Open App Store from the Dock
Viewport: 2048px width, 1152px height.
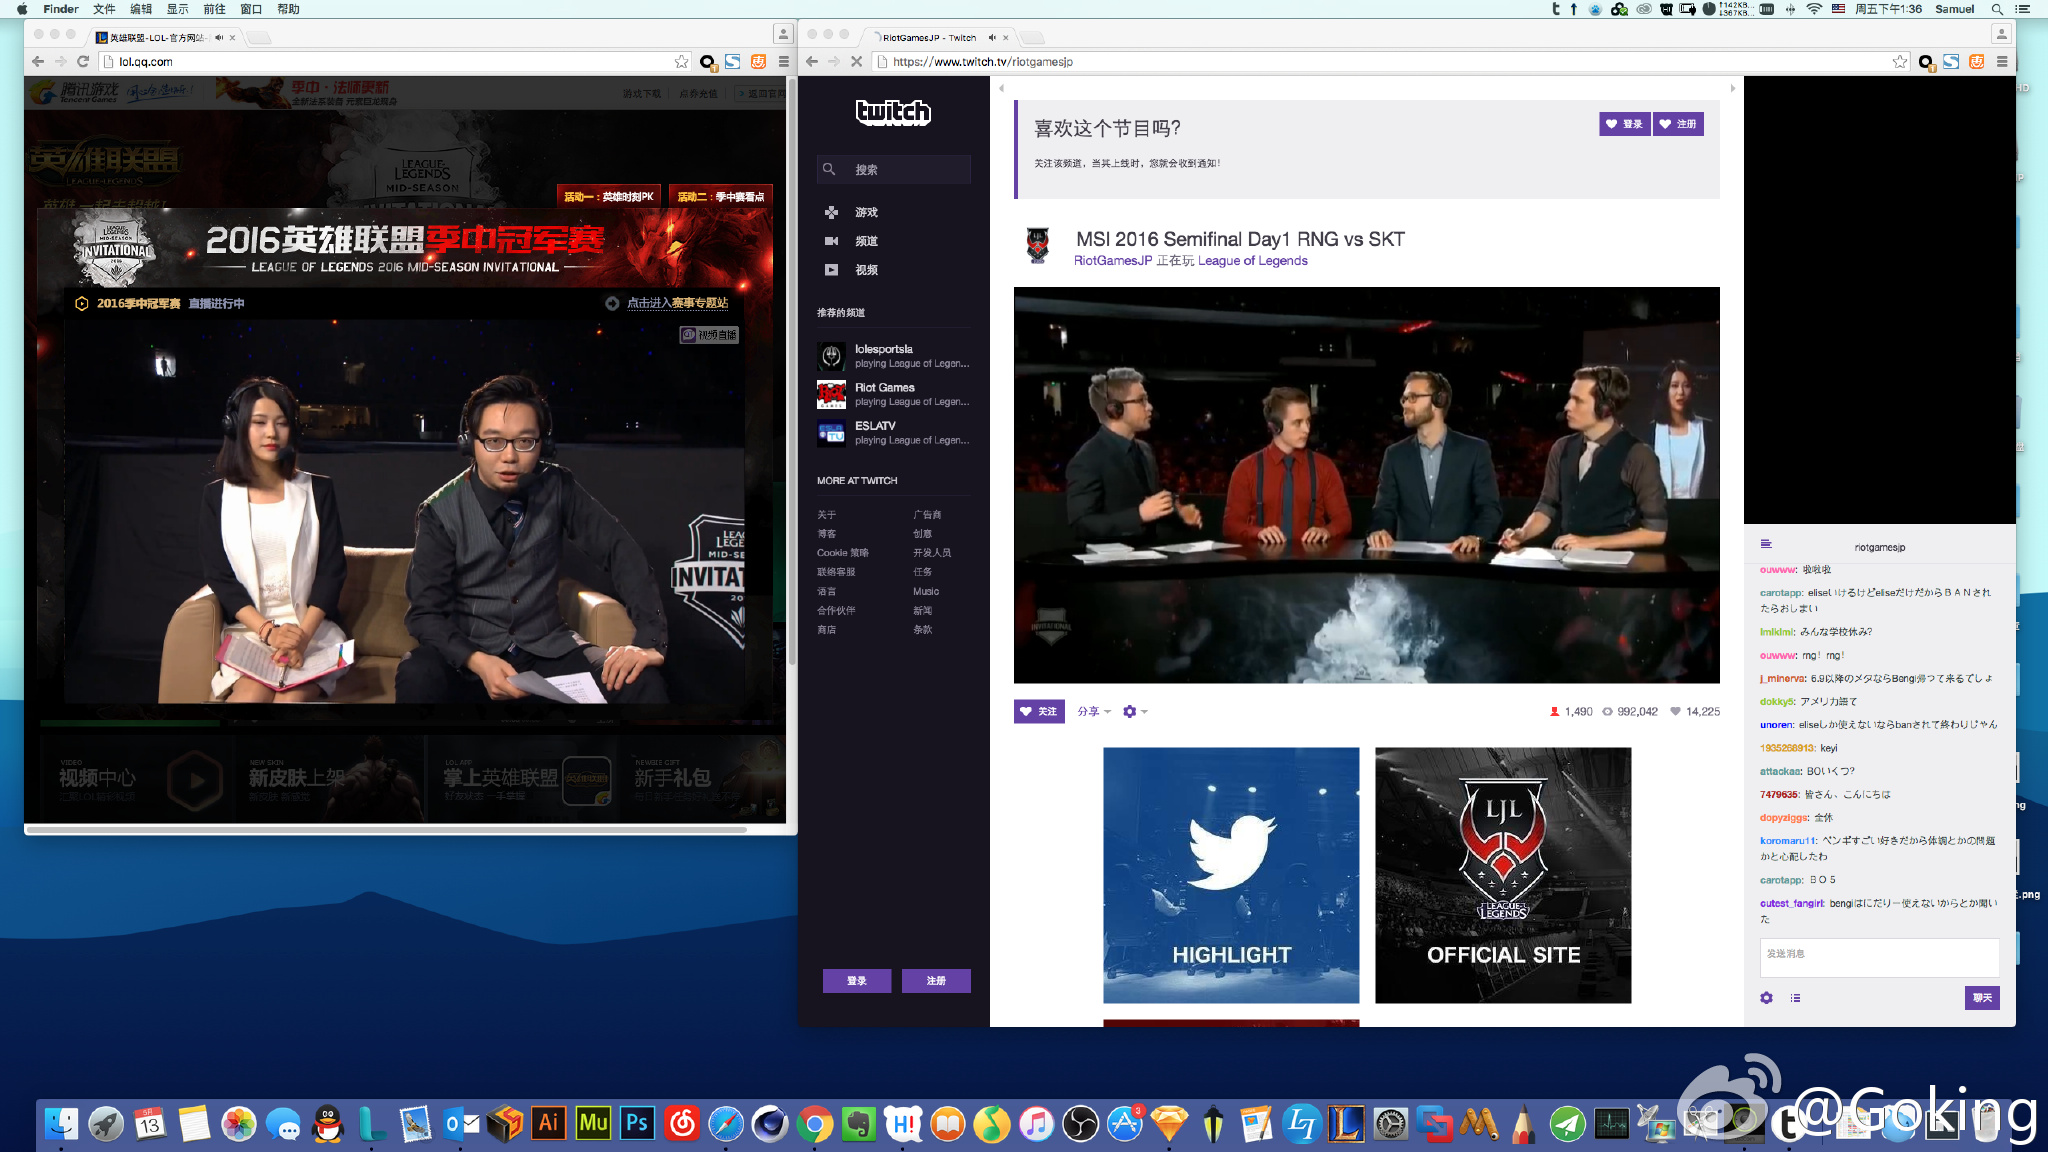[1125, 1124]
